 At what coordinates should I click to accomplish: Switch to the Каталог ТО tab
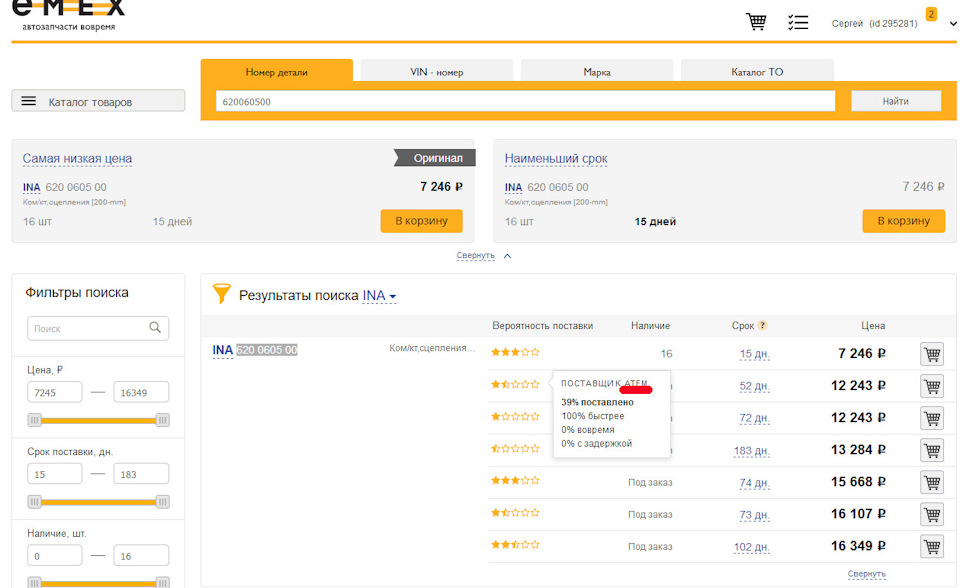click(x=757, y=72)
